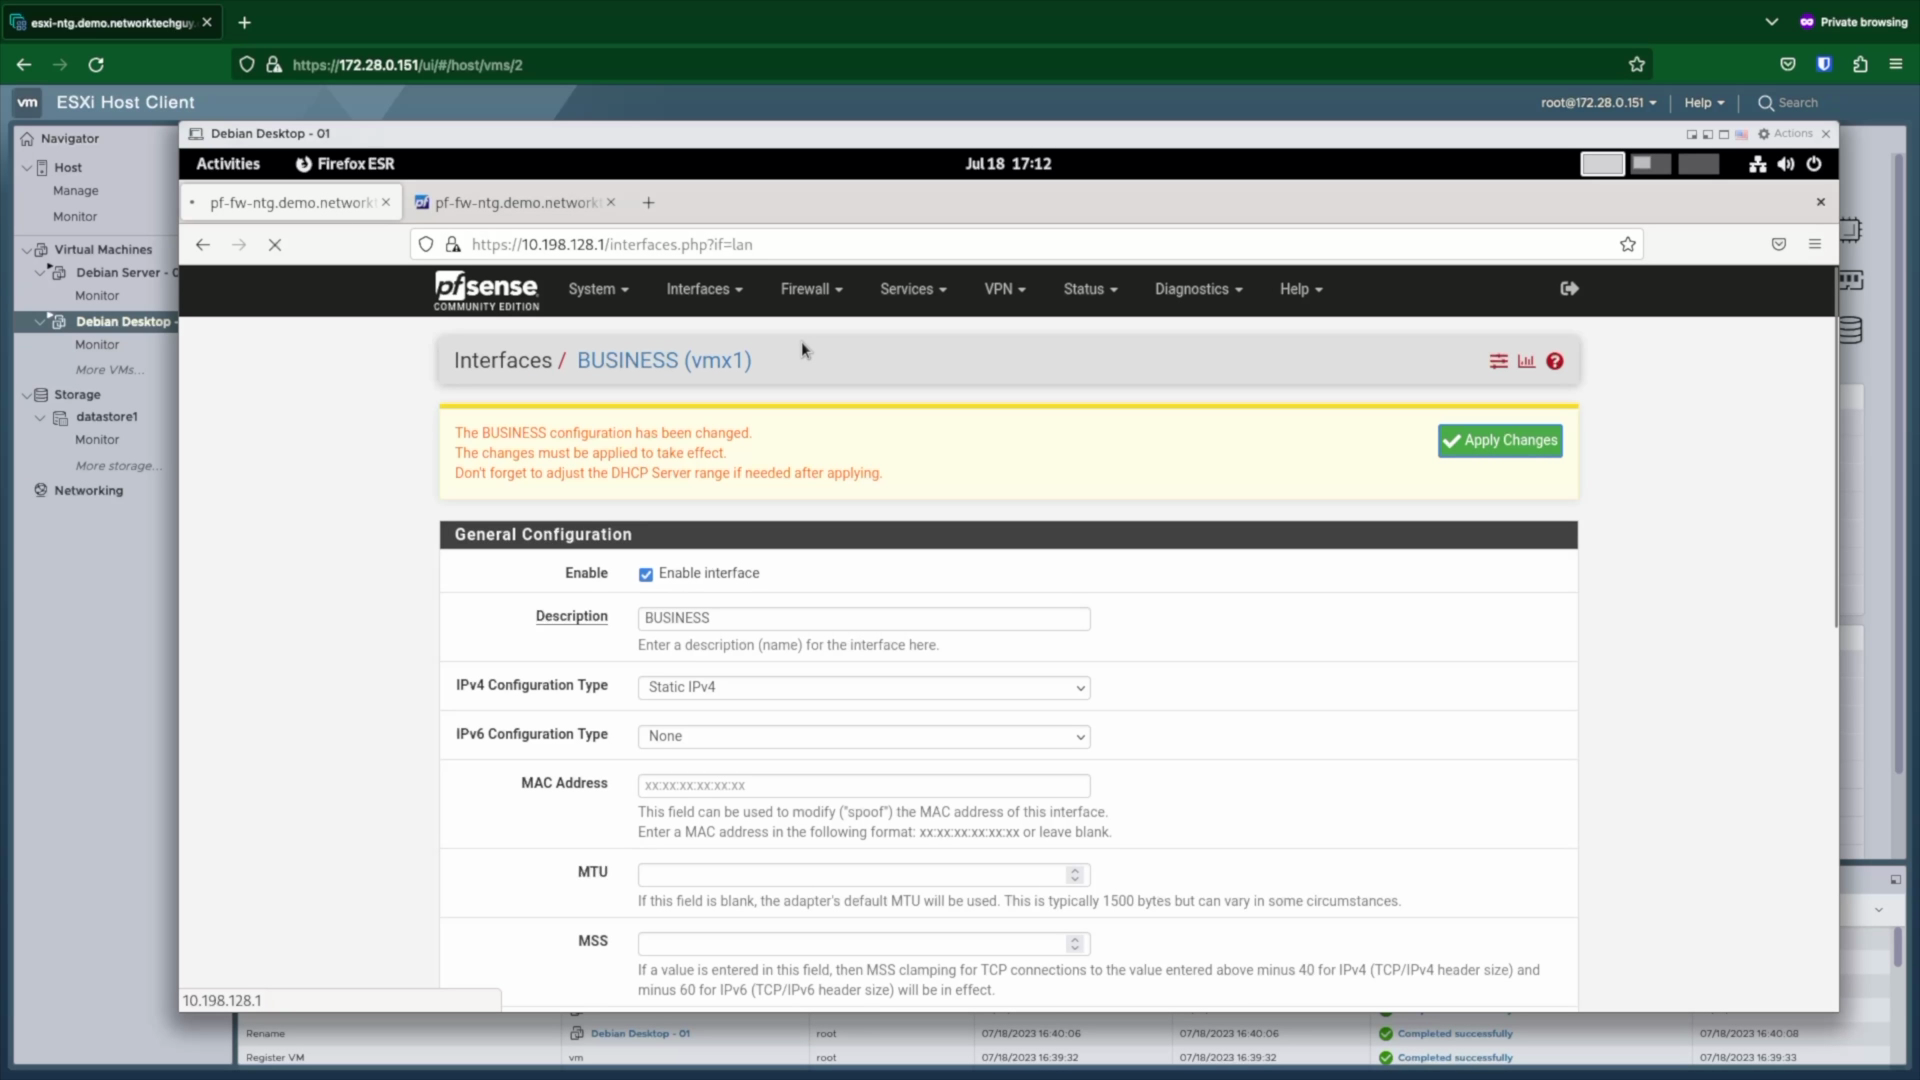Open the IPv4 Configuration Type dropdown

tap(864, 688)
